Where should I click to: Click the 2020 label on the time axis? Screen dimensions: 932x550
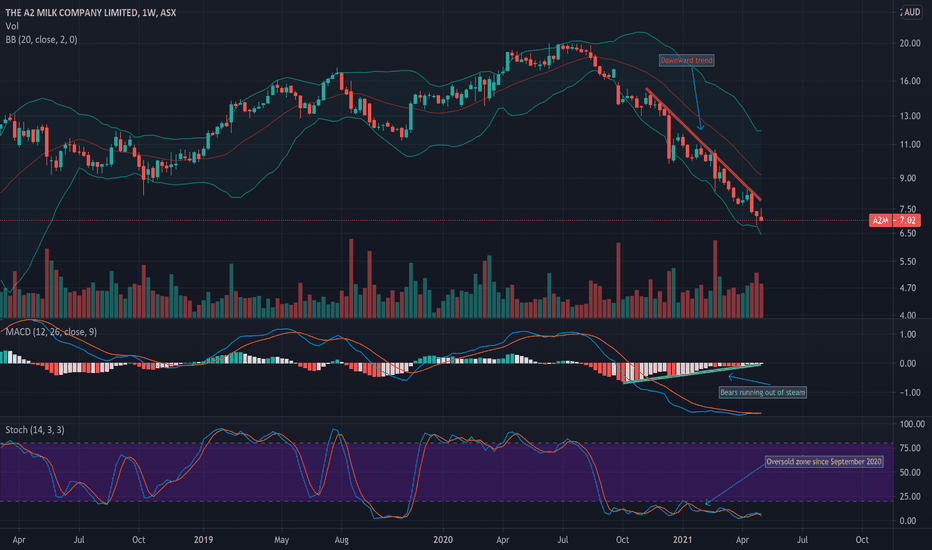point(443,540)
